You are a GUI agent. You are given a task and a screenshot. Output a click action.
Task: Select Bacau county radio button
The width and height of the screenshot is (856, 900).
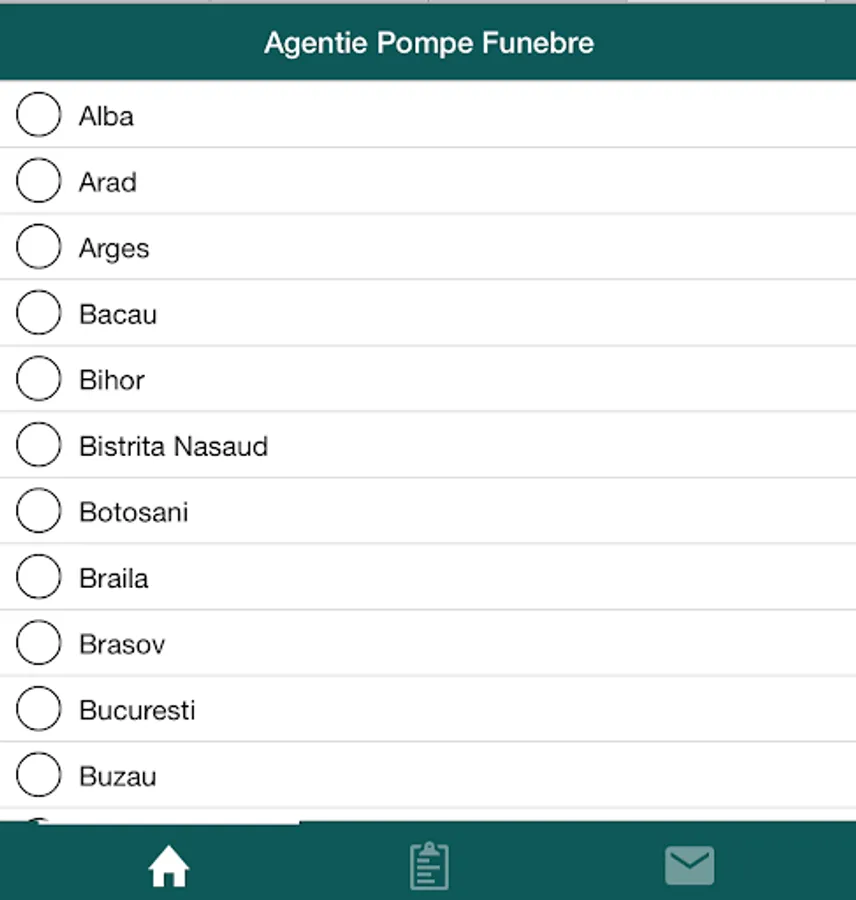tap(39, 313)
